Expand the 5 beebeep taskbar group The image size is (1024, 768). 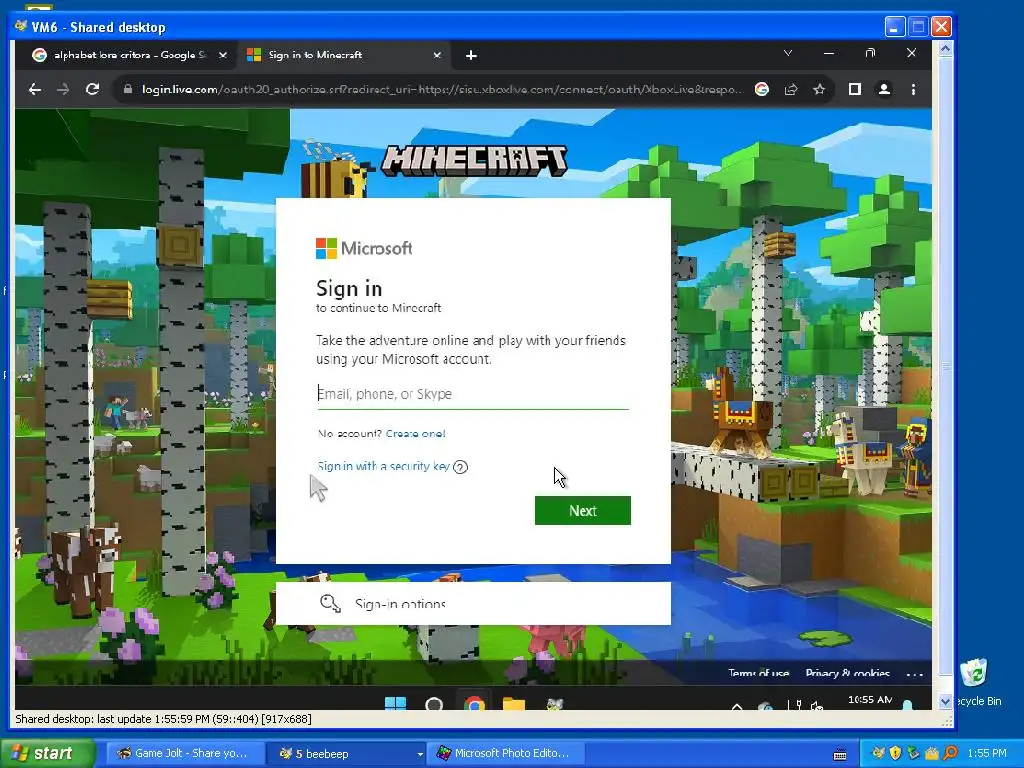[348, 754]
